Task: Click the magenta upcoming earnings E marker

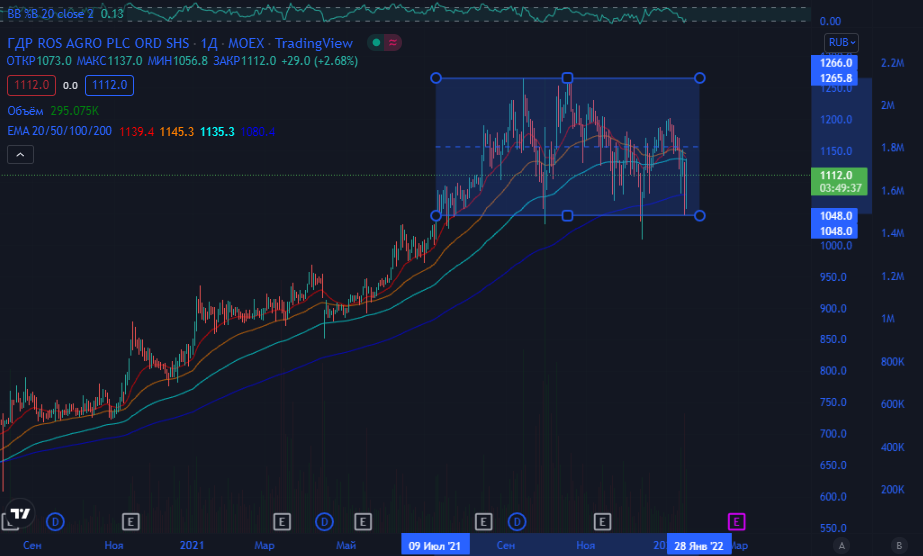Action: tap(736, 521)
